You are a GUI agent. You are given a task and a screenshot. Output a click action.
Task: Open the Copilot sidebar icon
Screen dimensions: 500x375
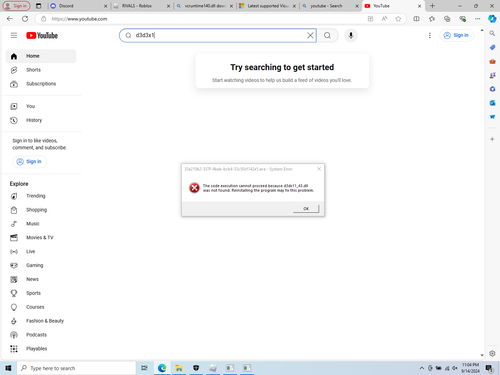[492, 19]
